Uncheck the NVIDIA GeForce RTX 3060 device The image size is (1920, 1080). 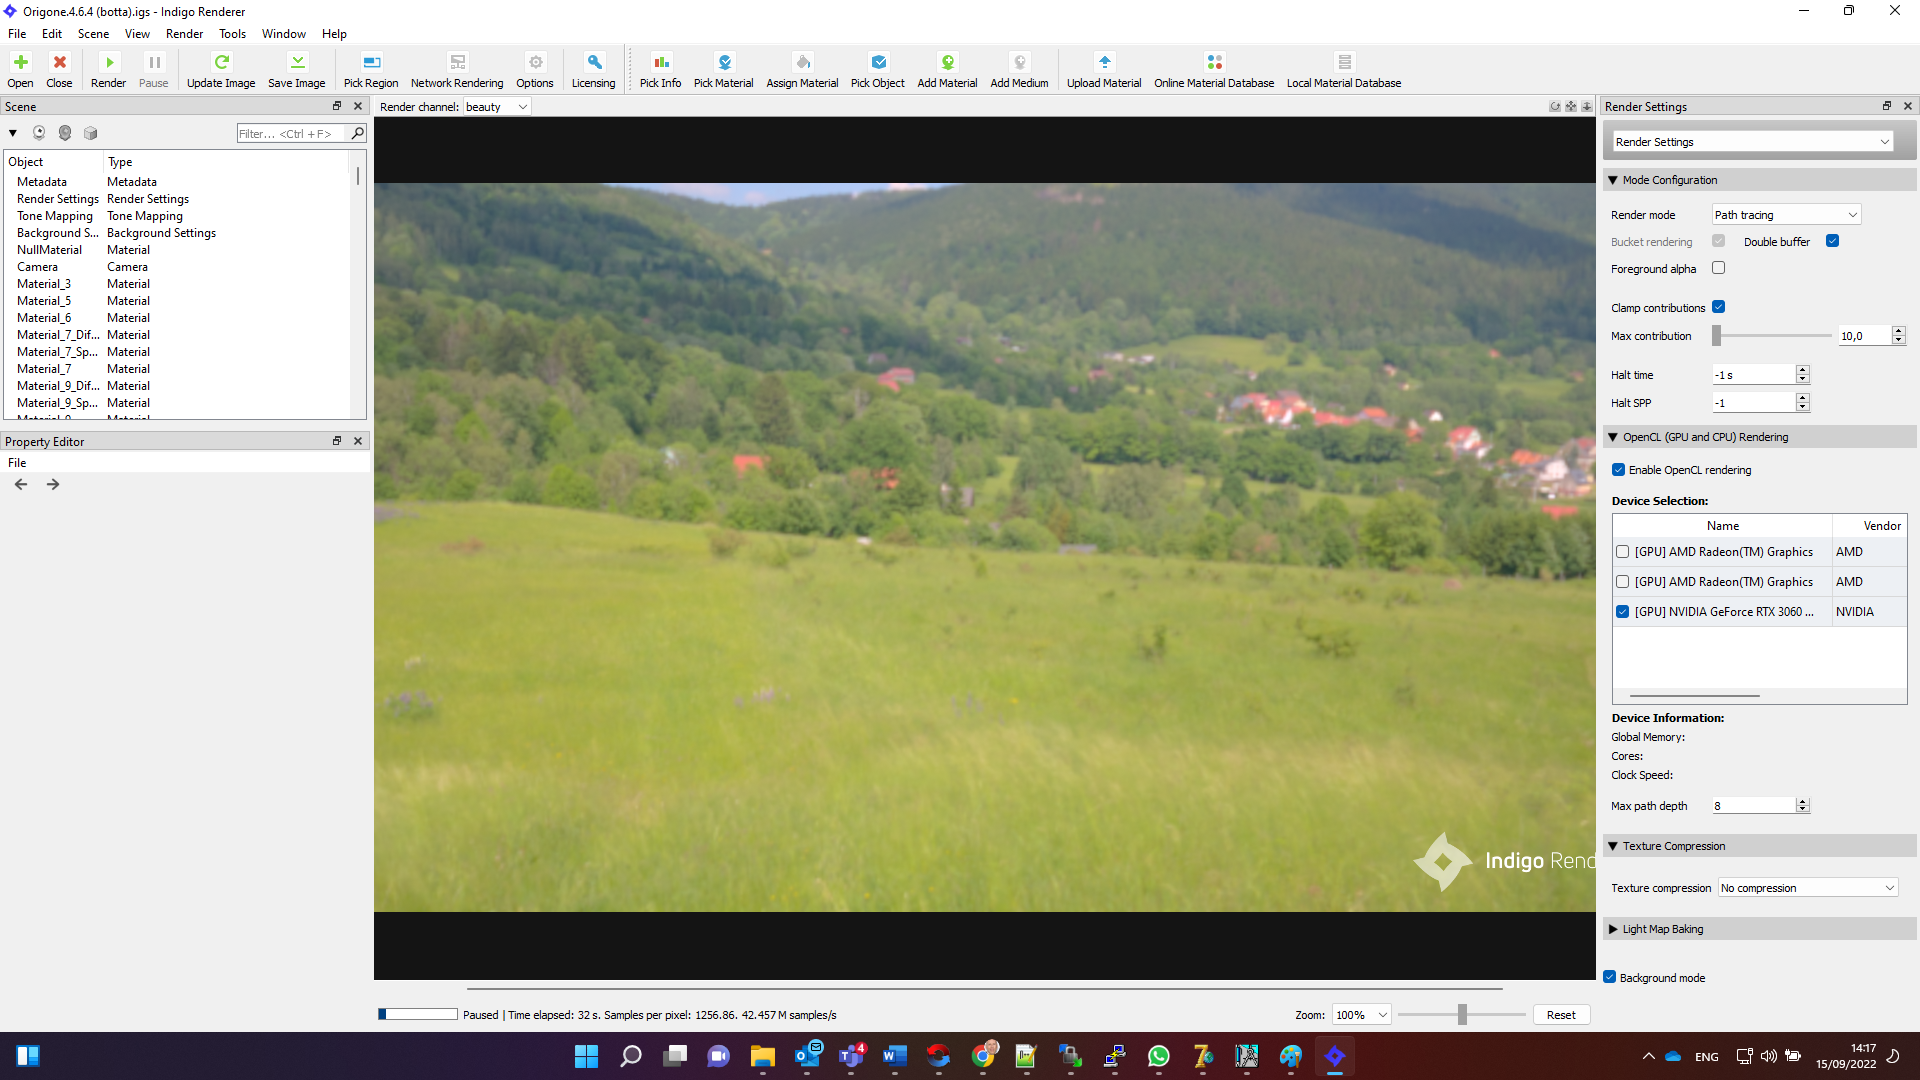tap(1622, 612)
